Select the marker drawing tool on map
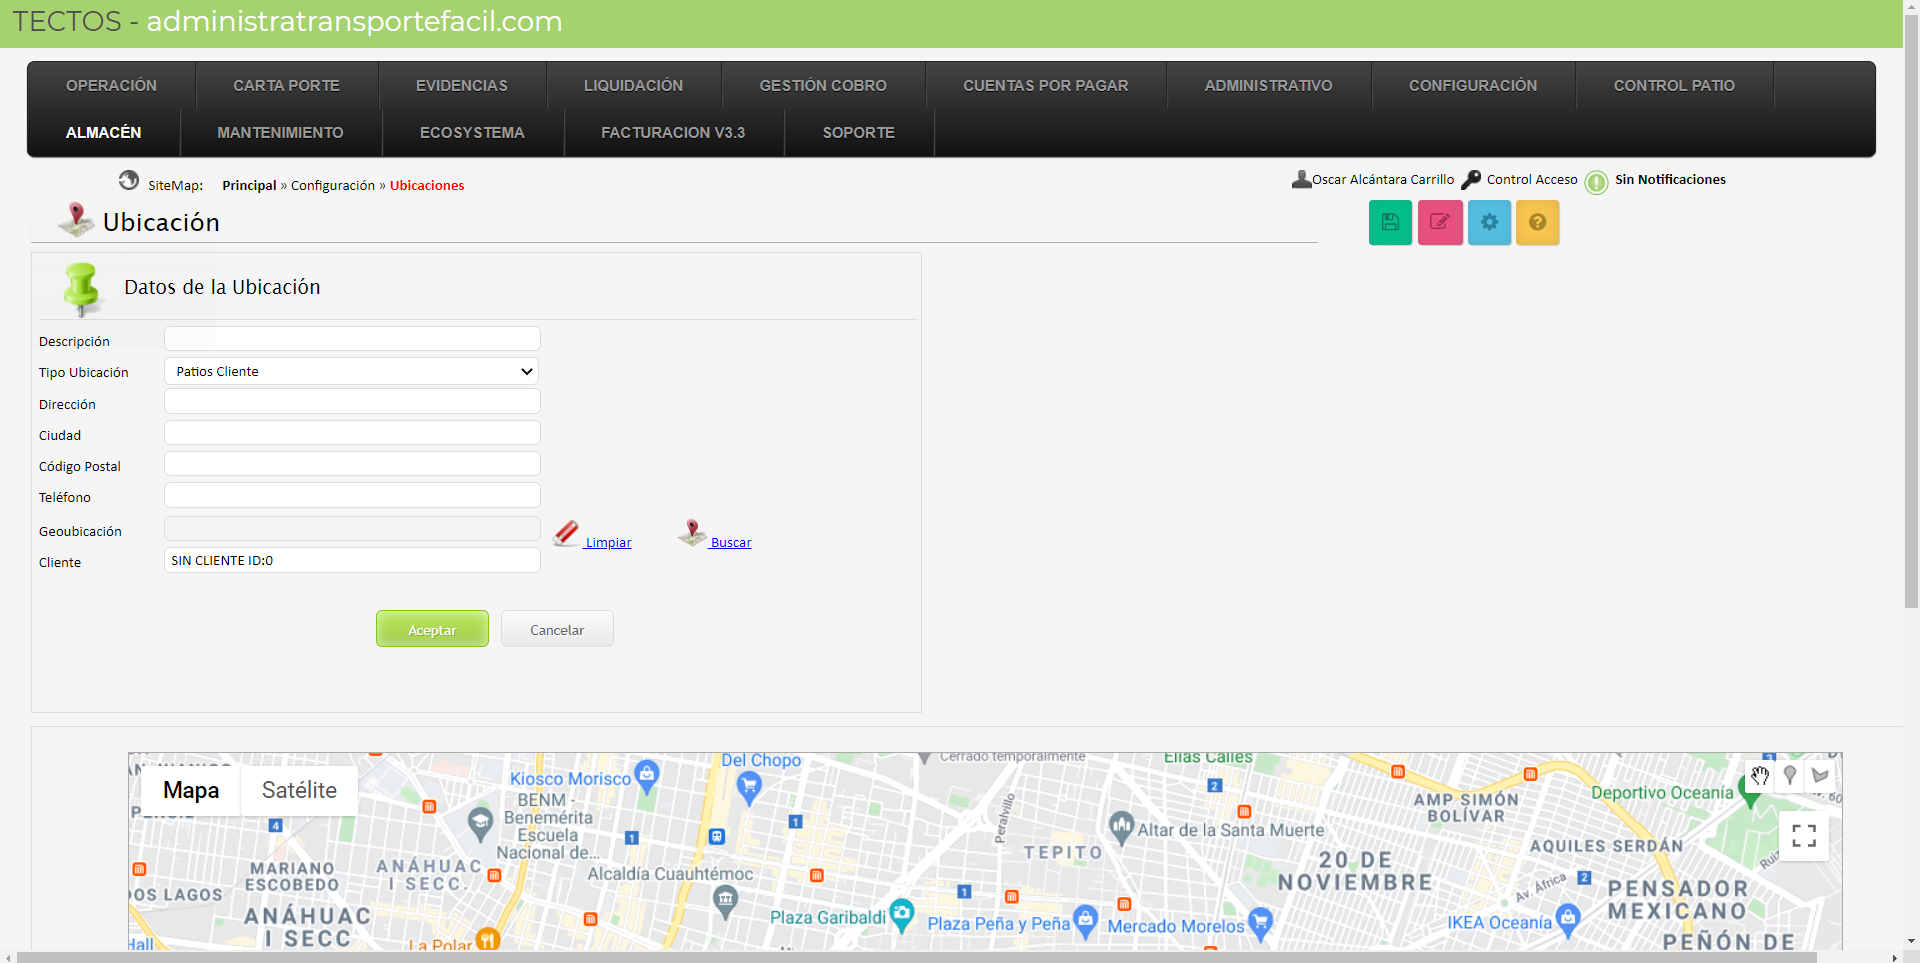This screenshot has width=1920, height=963. click(1790, 775)
